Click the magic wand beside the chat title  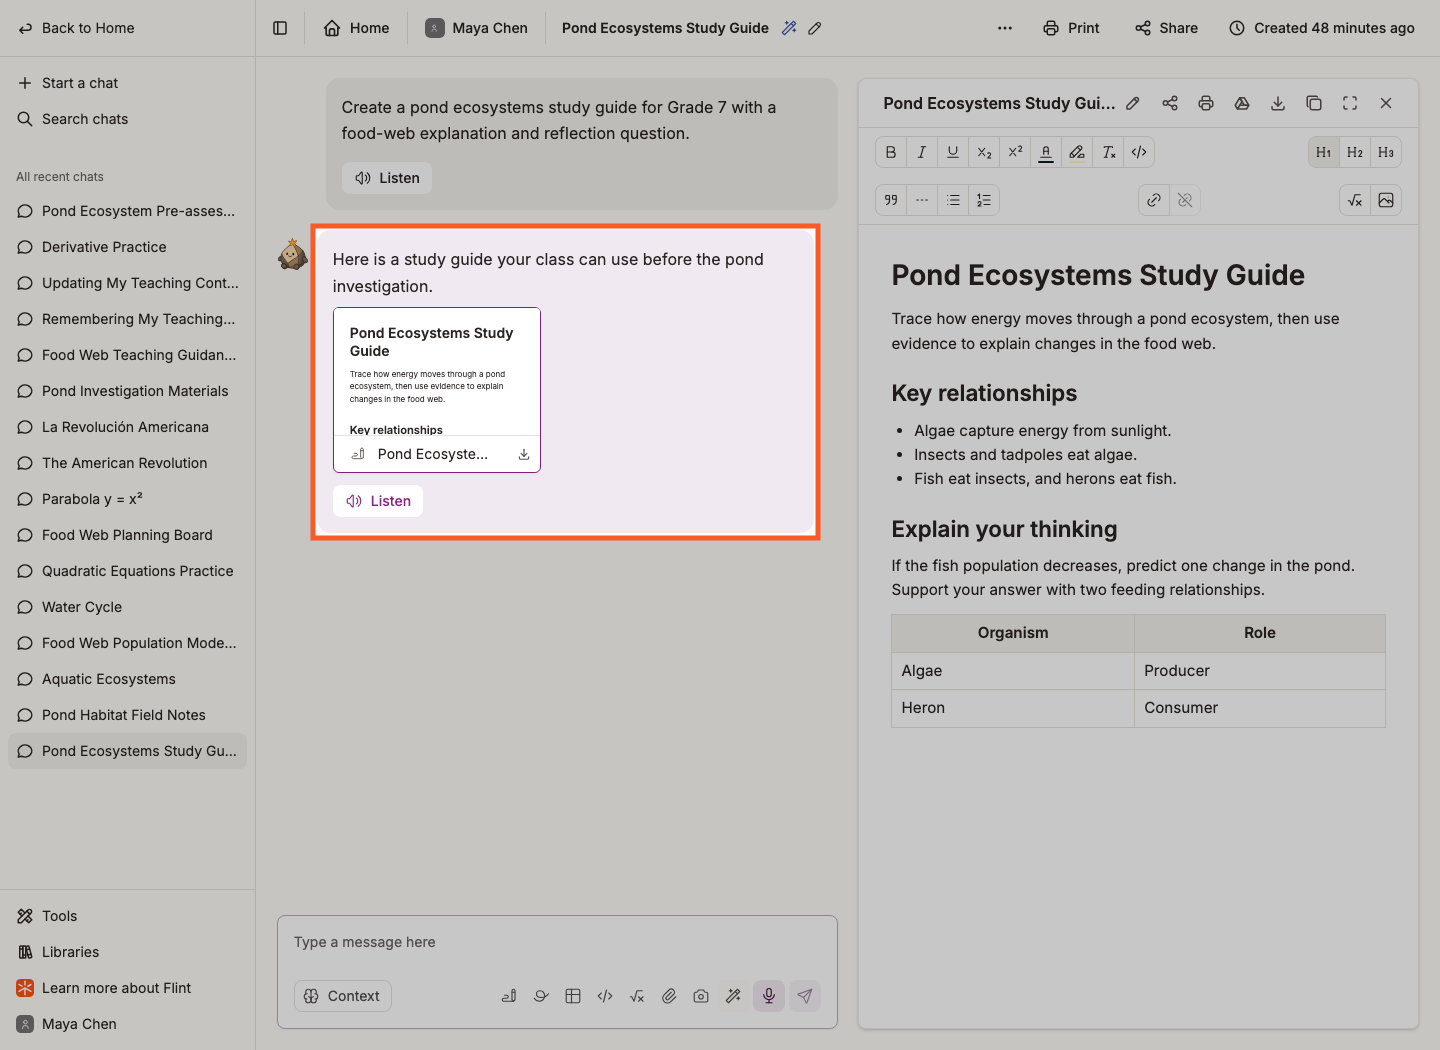click(x=789, y=28)
